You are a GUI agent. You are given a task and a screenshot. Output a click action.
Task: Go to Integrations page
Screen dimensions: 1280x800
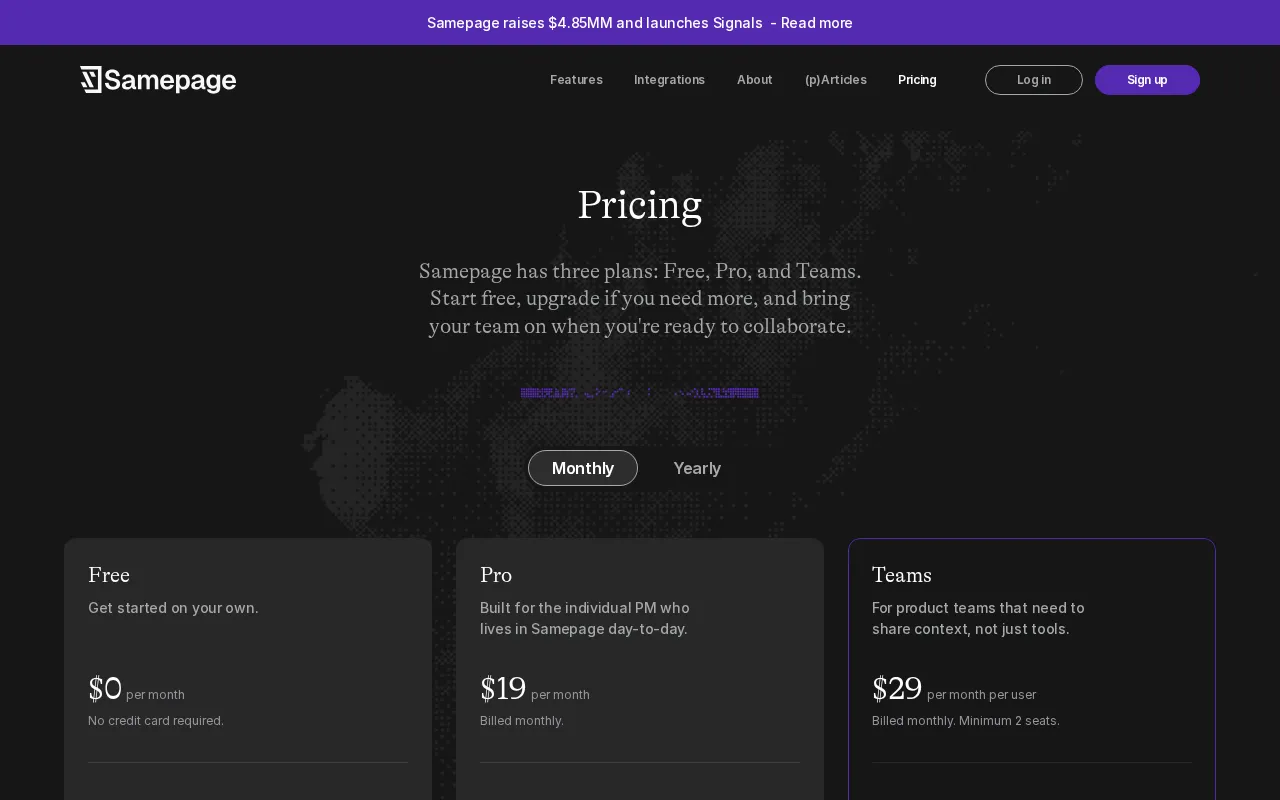point(669,80)
